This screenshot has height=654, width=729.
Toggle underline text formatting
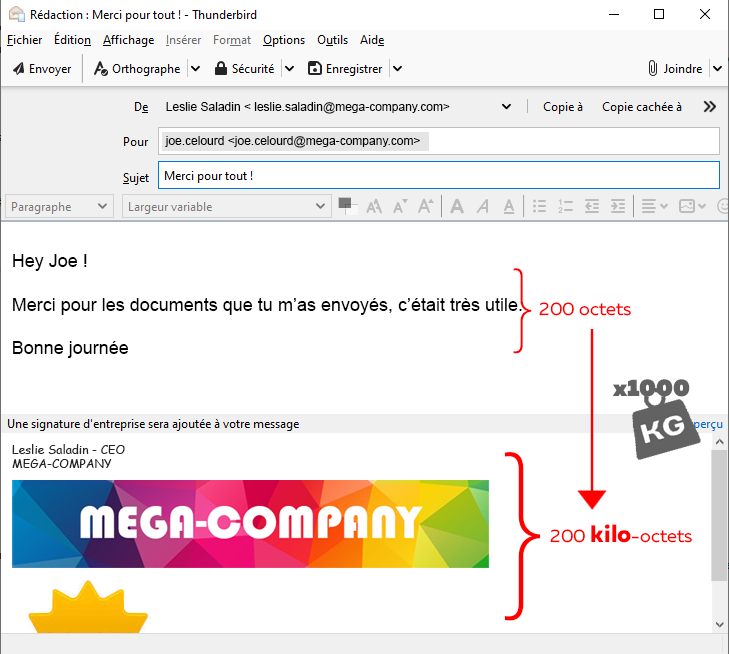(509, 206)
